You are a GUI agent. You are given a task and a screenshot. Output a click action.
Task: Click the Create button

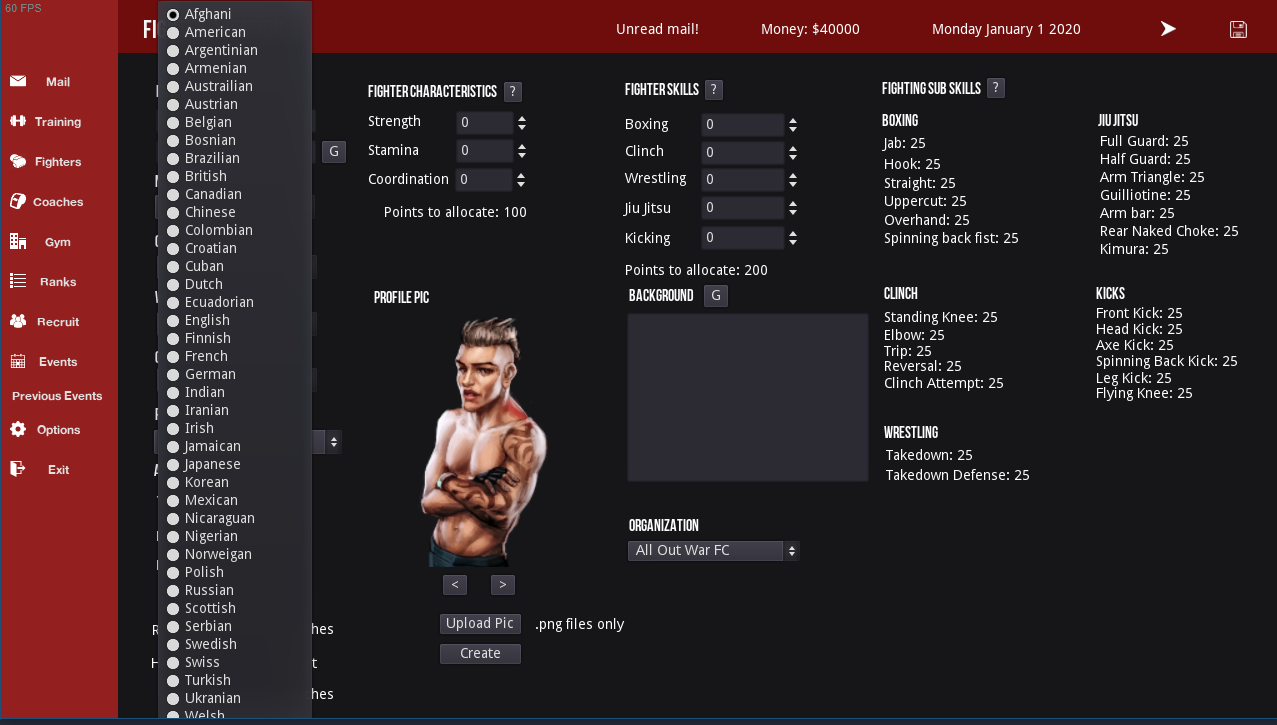(x=480, y=654)
